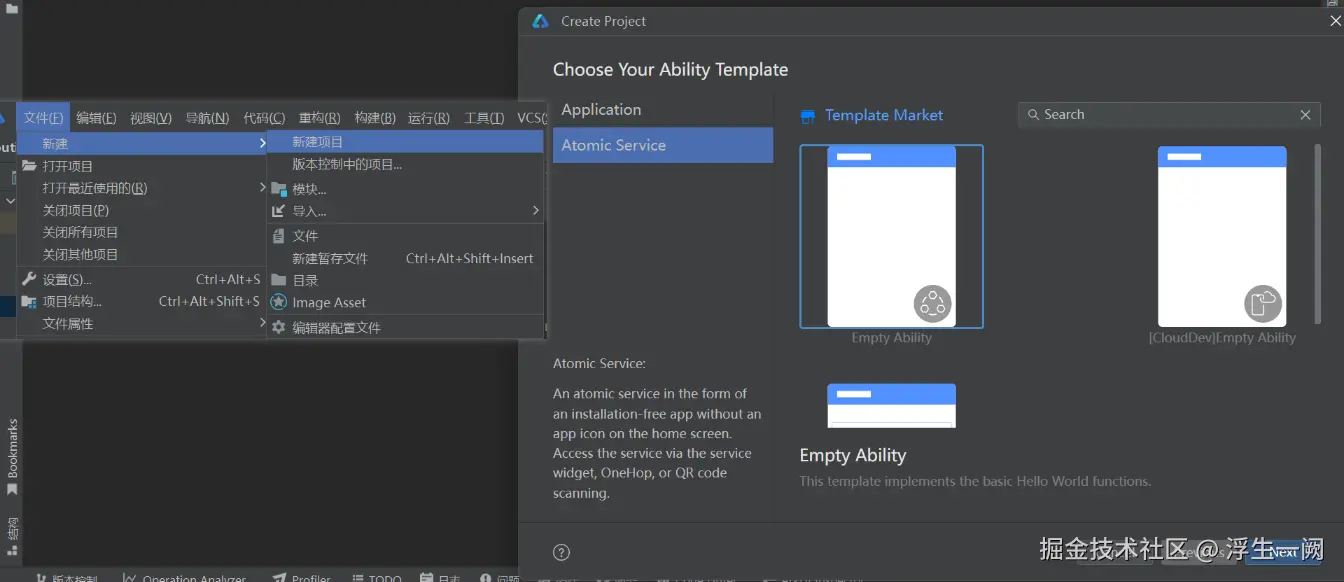Collapse the chevron in the left project panel
The width and height of the screenshot is (1344, 582).
[11, 201]
